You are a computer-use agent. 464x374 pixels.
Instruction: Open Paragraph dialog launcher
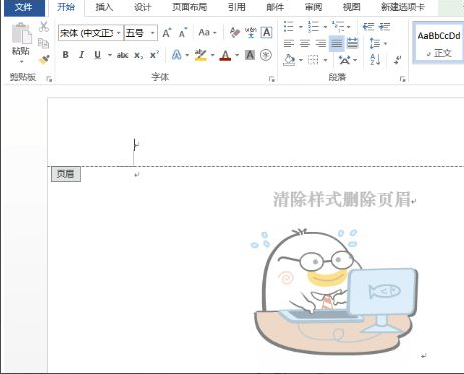coord(403,79)
